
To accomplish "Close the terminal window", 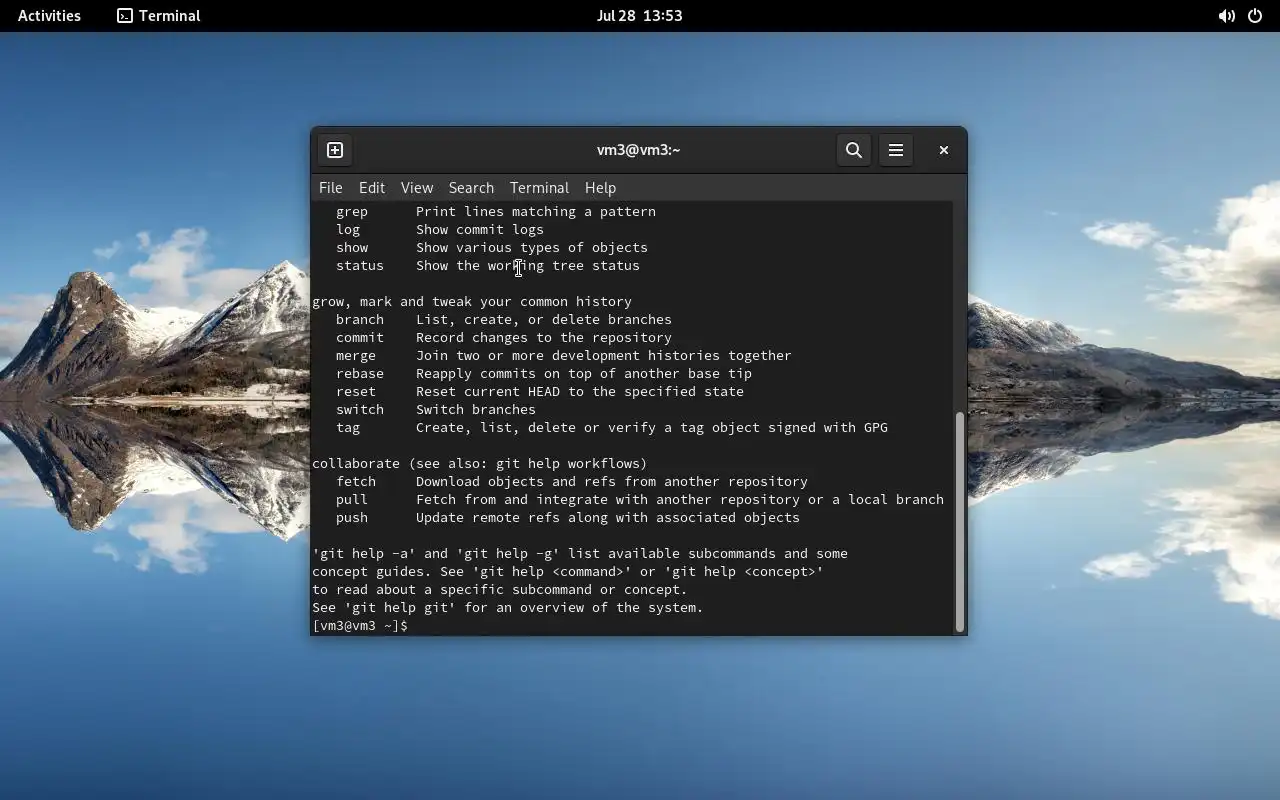I will 943,150.
